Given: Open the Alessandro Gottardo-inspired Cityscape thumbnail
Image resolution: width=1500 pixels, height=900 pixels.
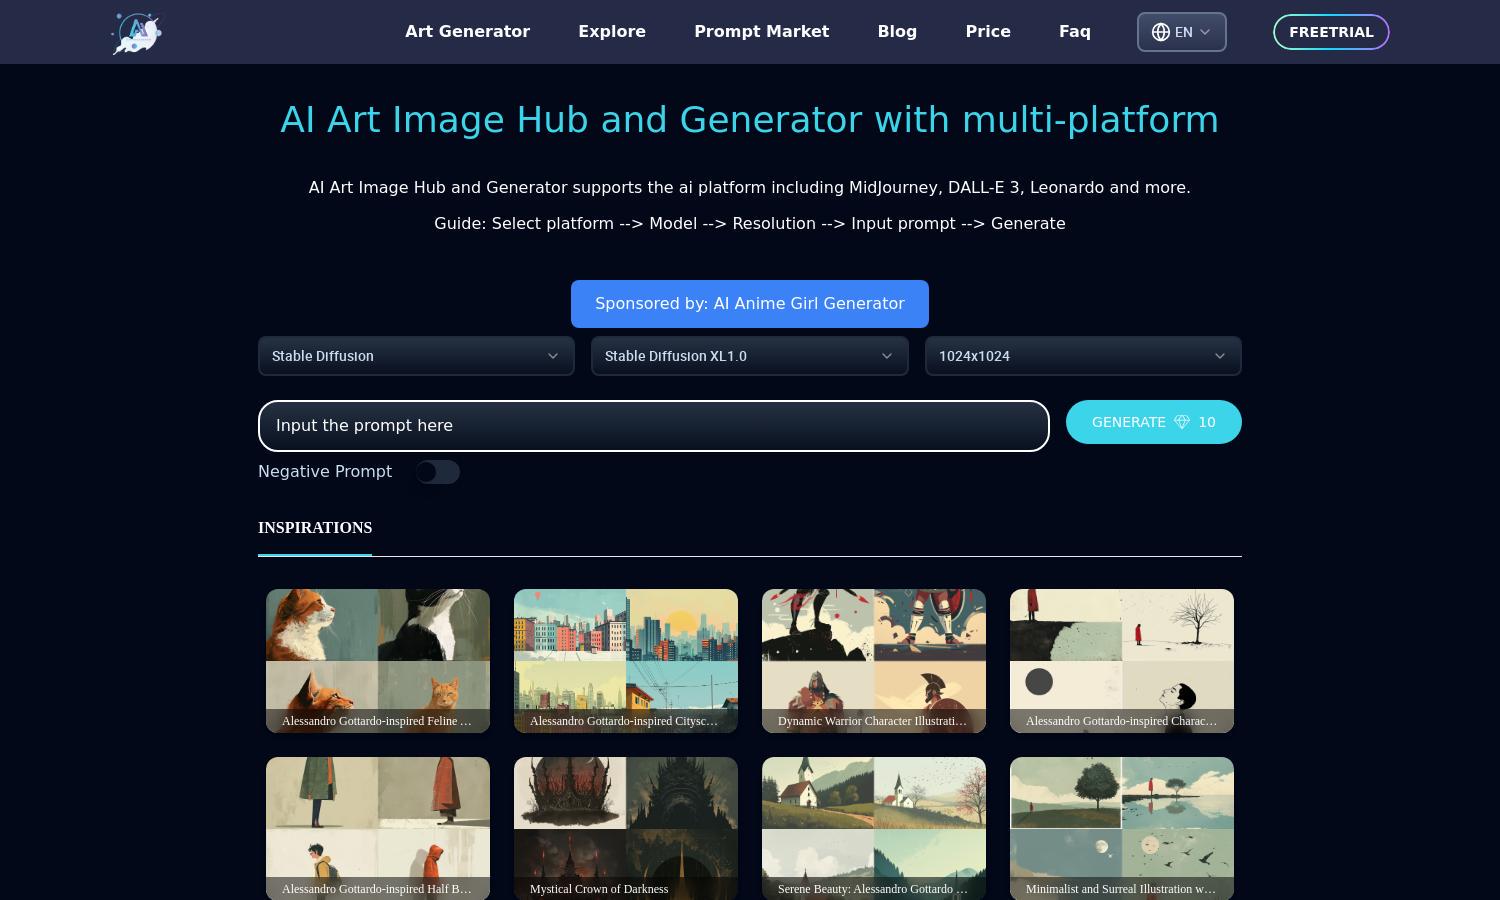Looking at the screenshot, I should [x=626, y=661].
